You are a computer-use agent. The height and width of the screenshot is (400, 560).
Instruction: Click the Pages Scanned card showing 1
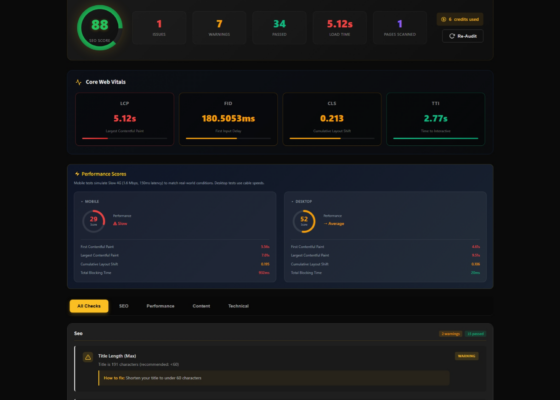pos(400,28)
